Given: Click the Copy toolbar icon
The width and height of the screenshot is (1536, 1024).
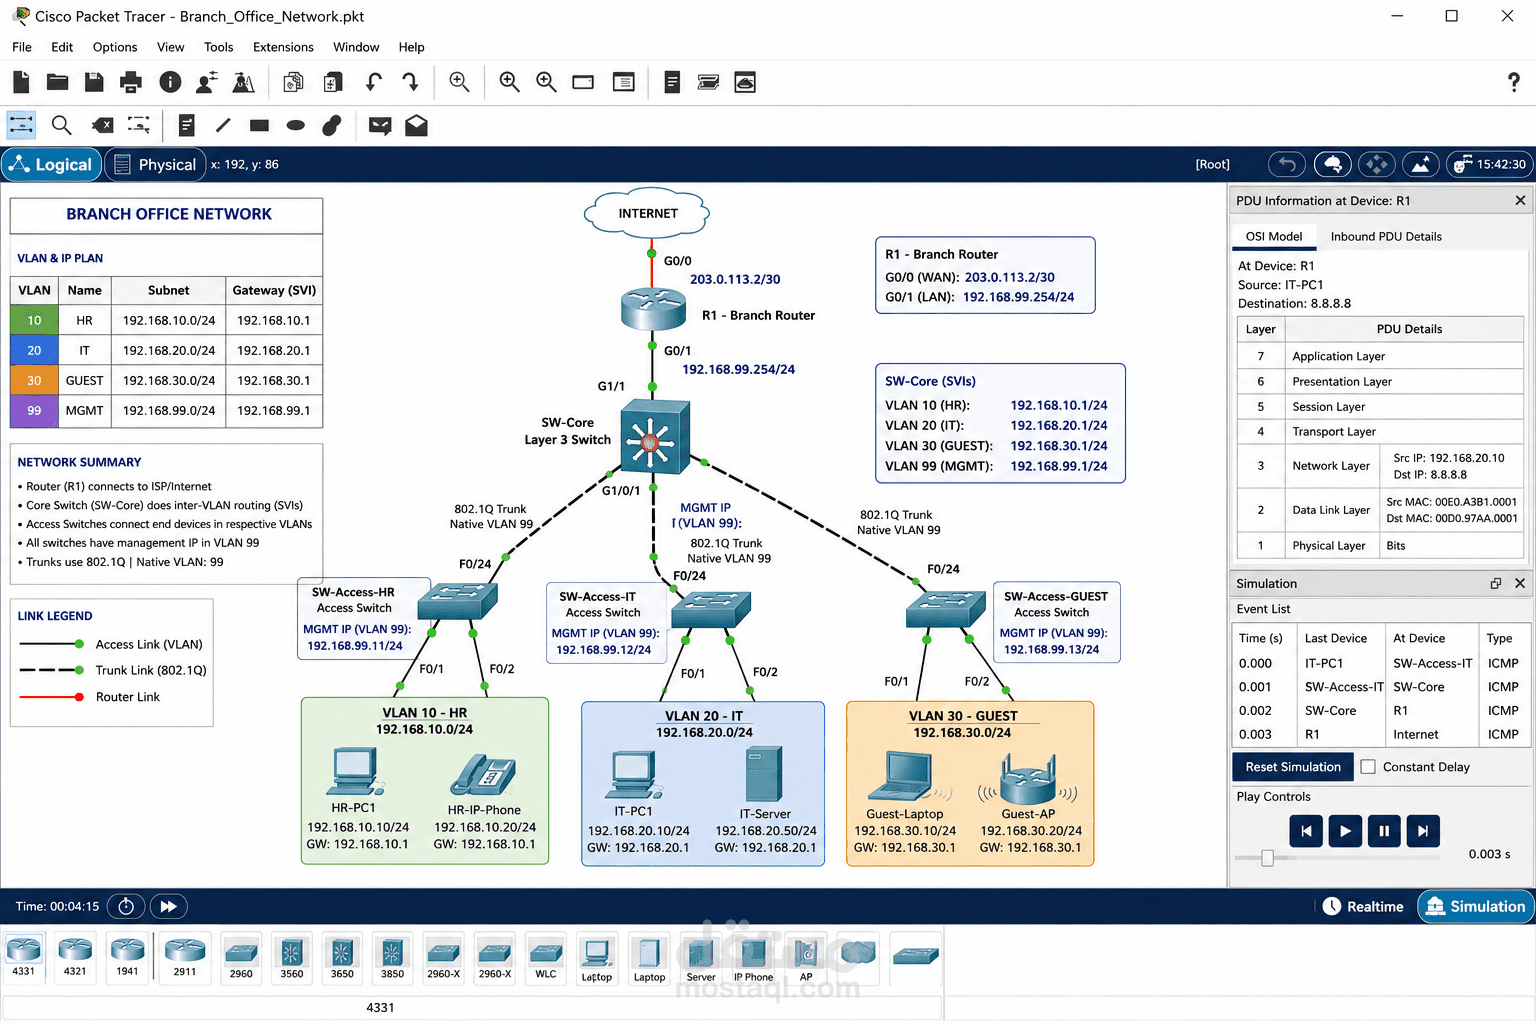Looking at the screenshot, I should [293, 82].
